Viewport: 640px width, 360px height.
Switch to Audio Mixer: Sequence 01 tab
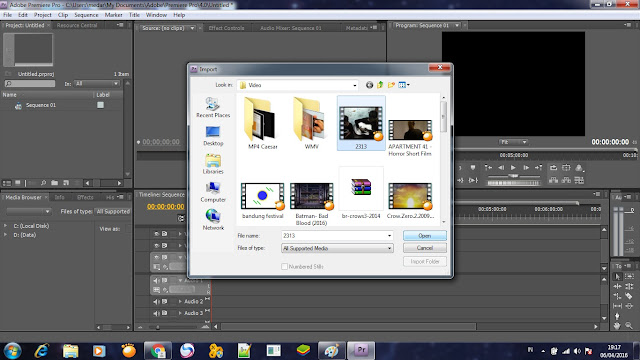pyautogui.click(x=291, y=28)
